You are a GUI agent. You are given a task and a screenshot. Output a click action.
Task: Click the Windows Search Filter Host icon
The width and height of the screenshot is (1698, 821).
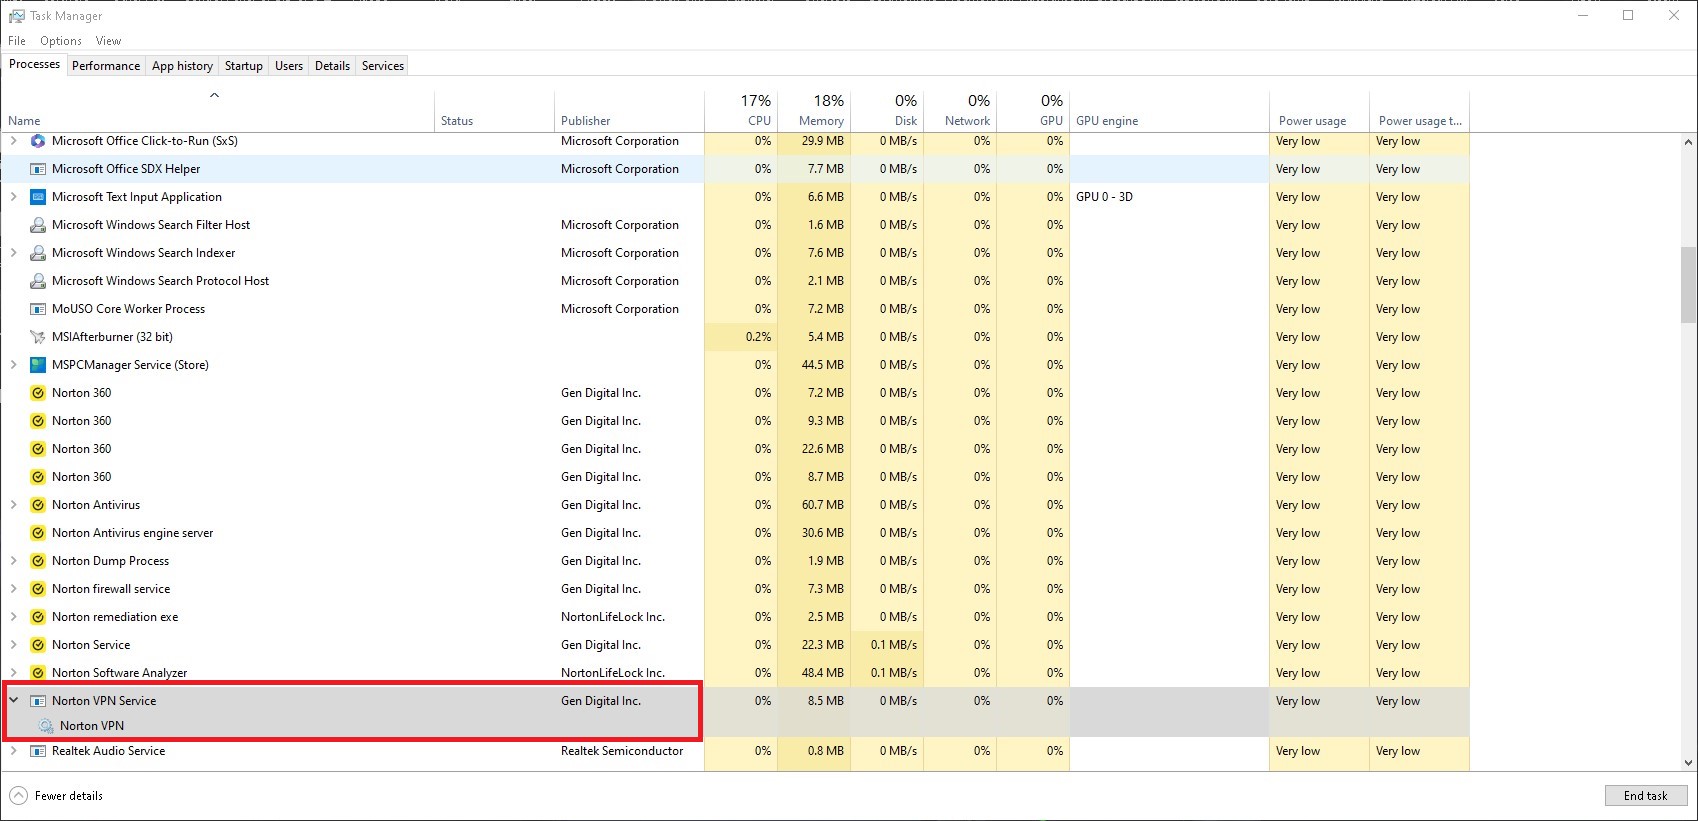click(38, 225)
